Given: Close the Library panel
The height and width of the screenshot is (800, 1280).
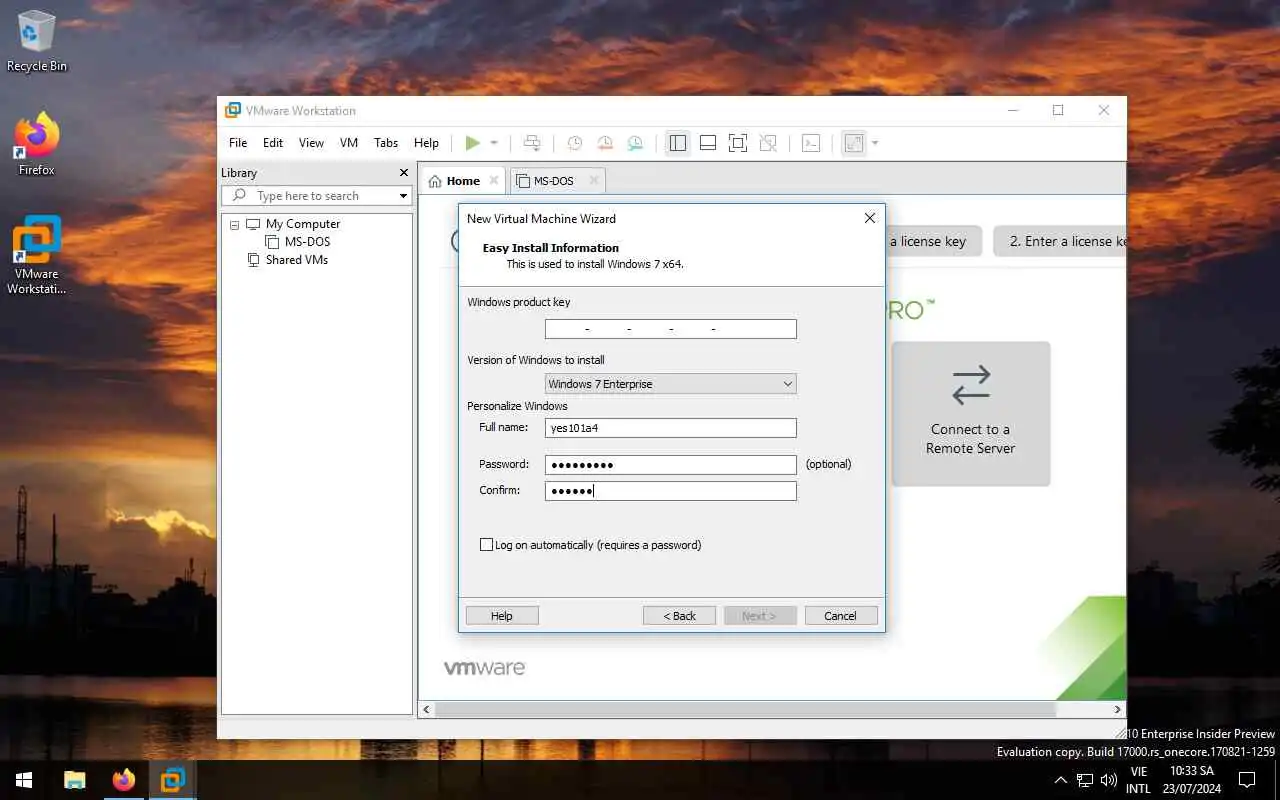Looking at the screenshot, I should click(x=404, y=173).
